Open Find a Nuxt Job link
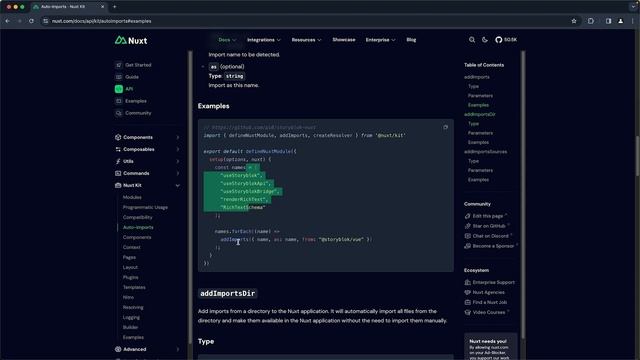Image resolution: width=640 pixels, height=360 pixels. [x=486, y=302]
